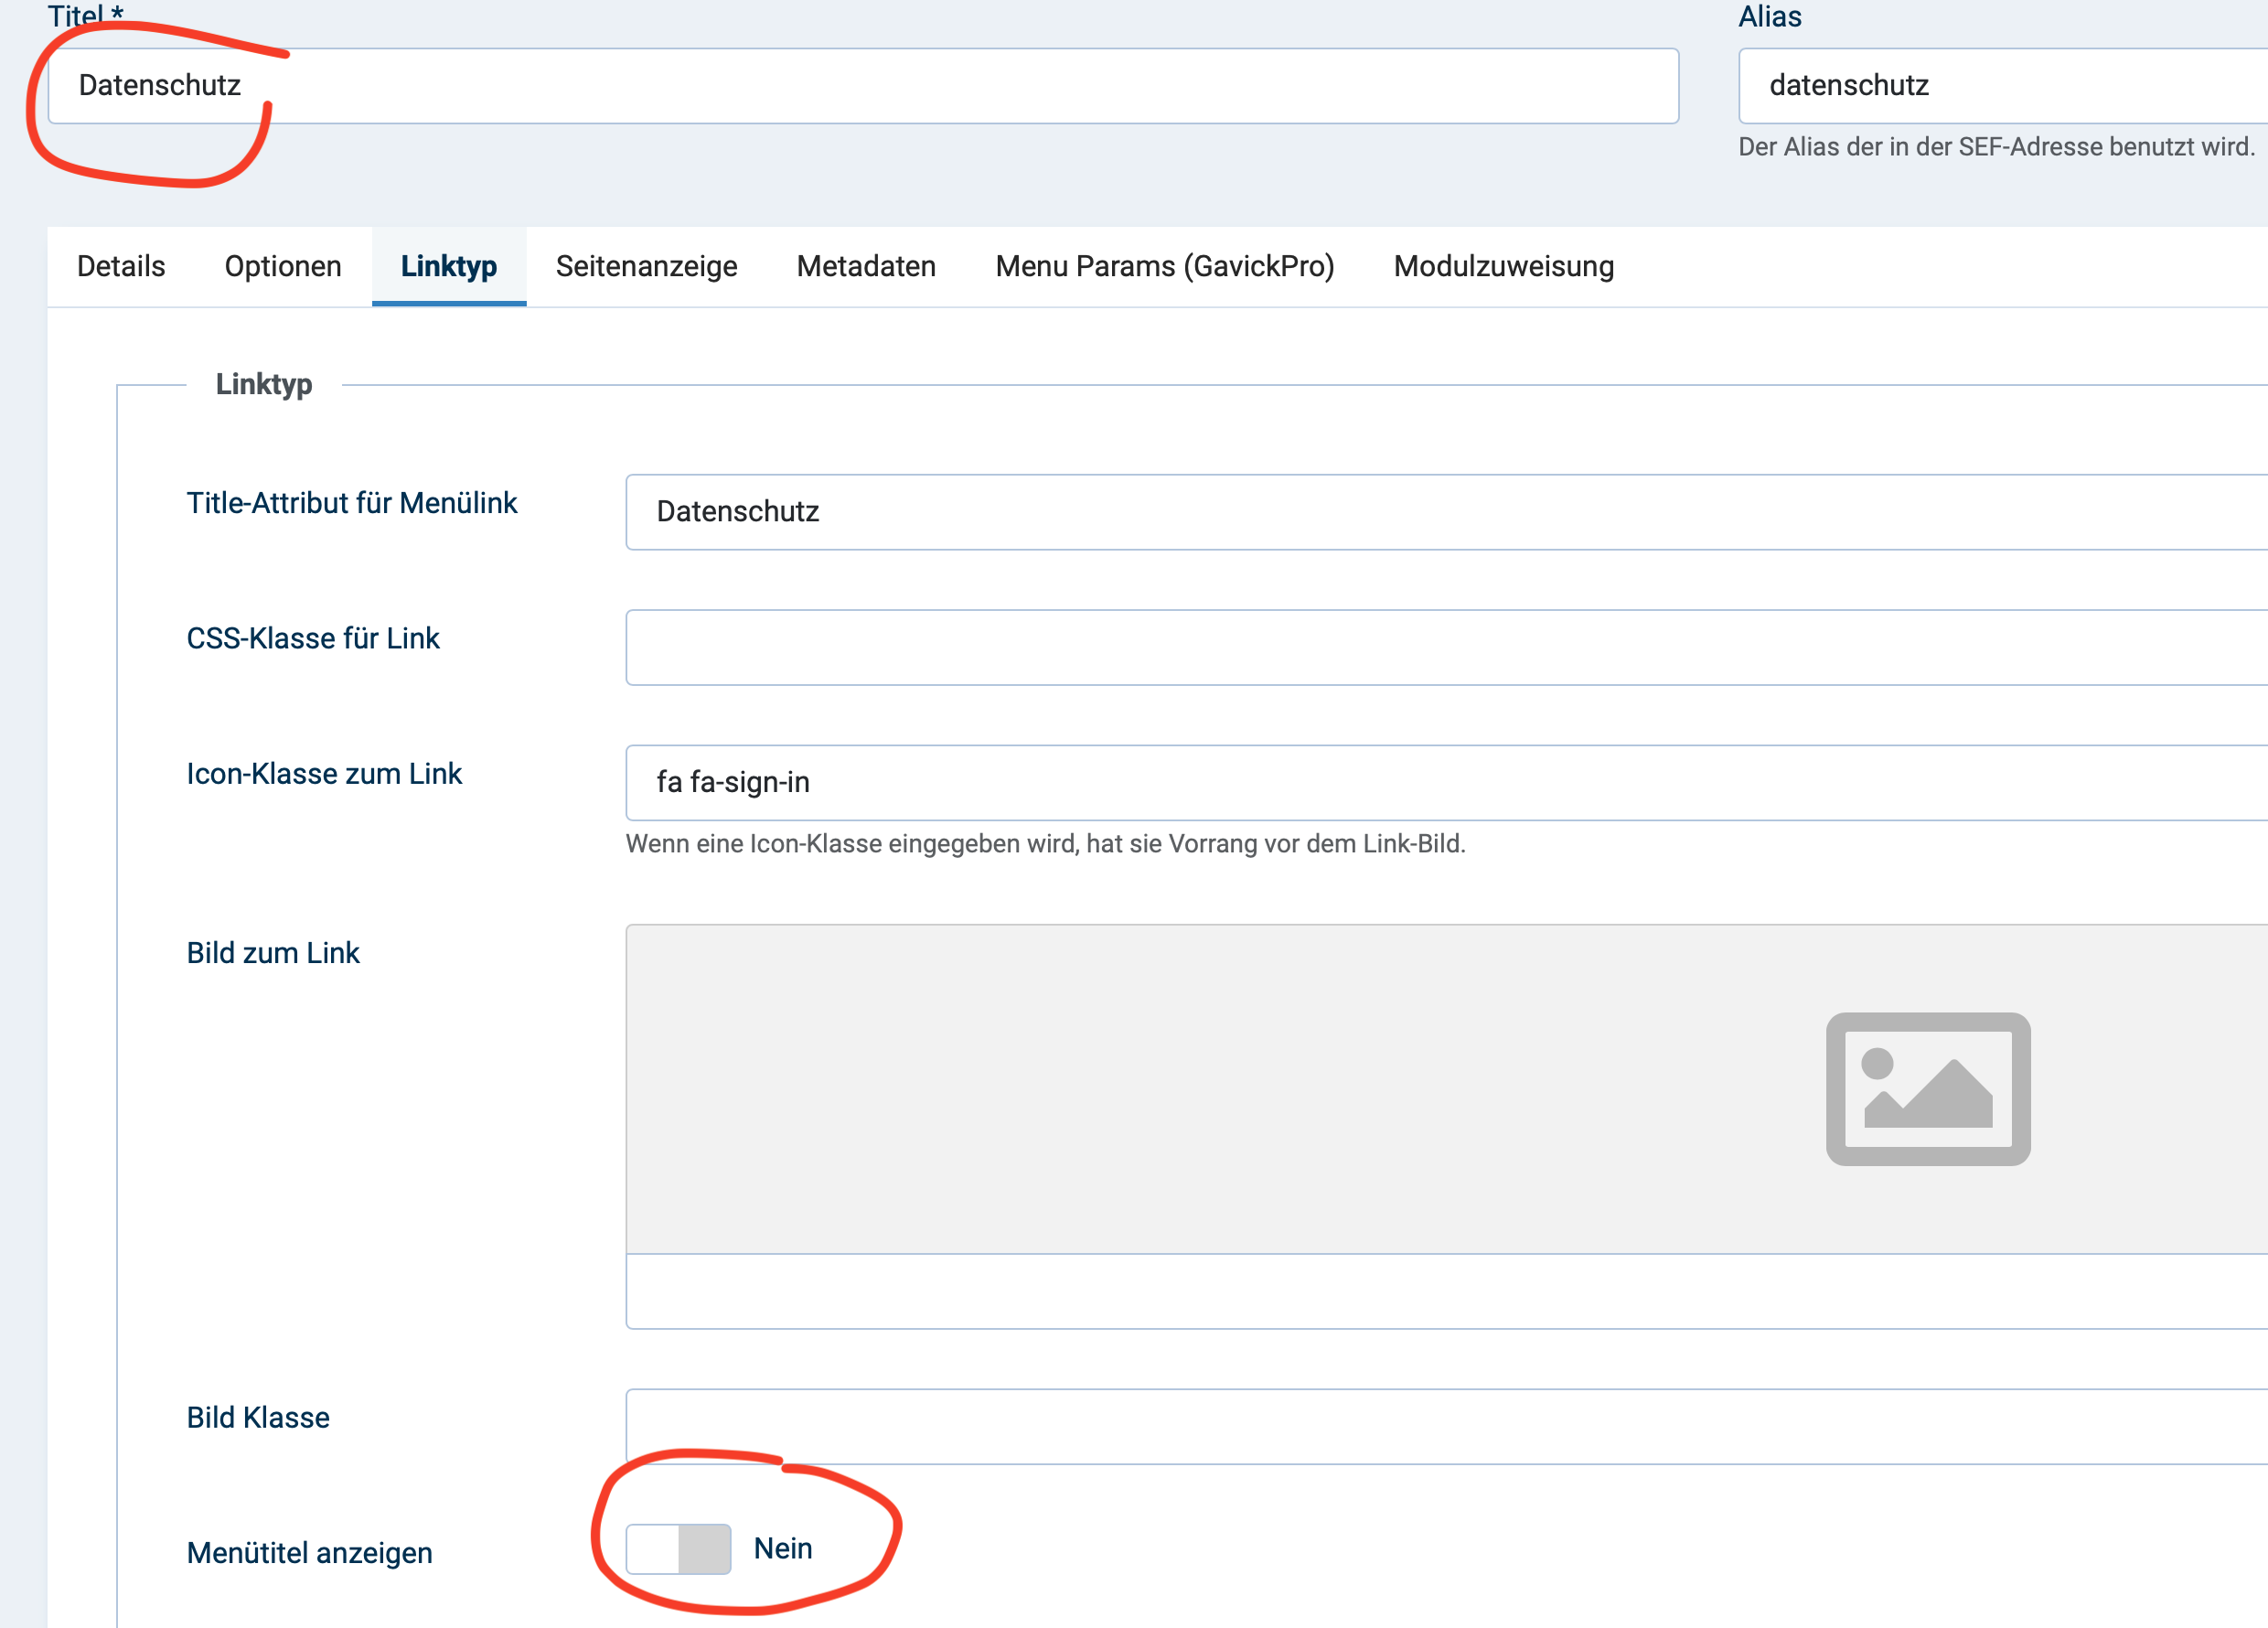Click the Titel input field
The height and width of the screenshot is (1628, 2268).
coord(862,86)
